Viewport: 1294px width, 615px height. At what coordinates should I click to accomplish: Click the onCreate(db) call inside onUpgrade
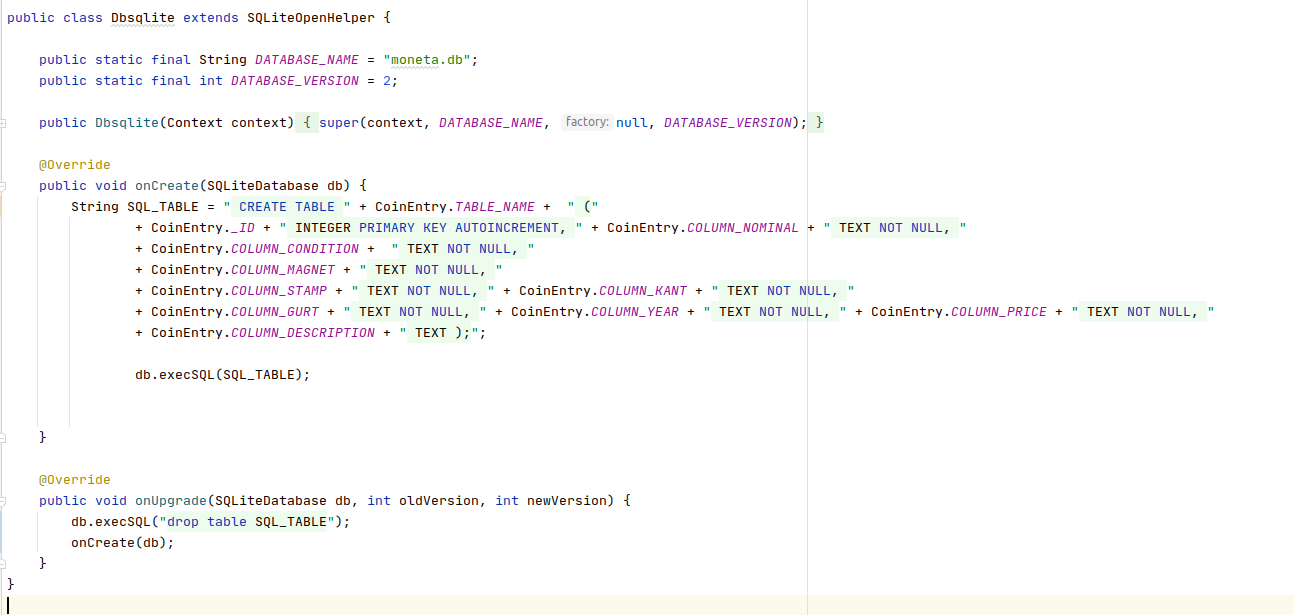(123, 543)
